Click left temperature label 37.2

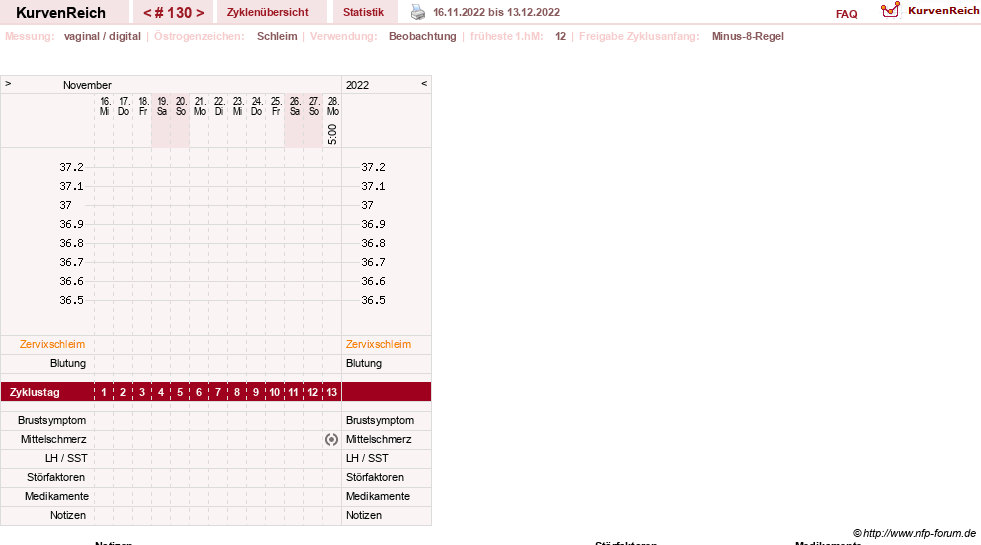coord(71,167)
